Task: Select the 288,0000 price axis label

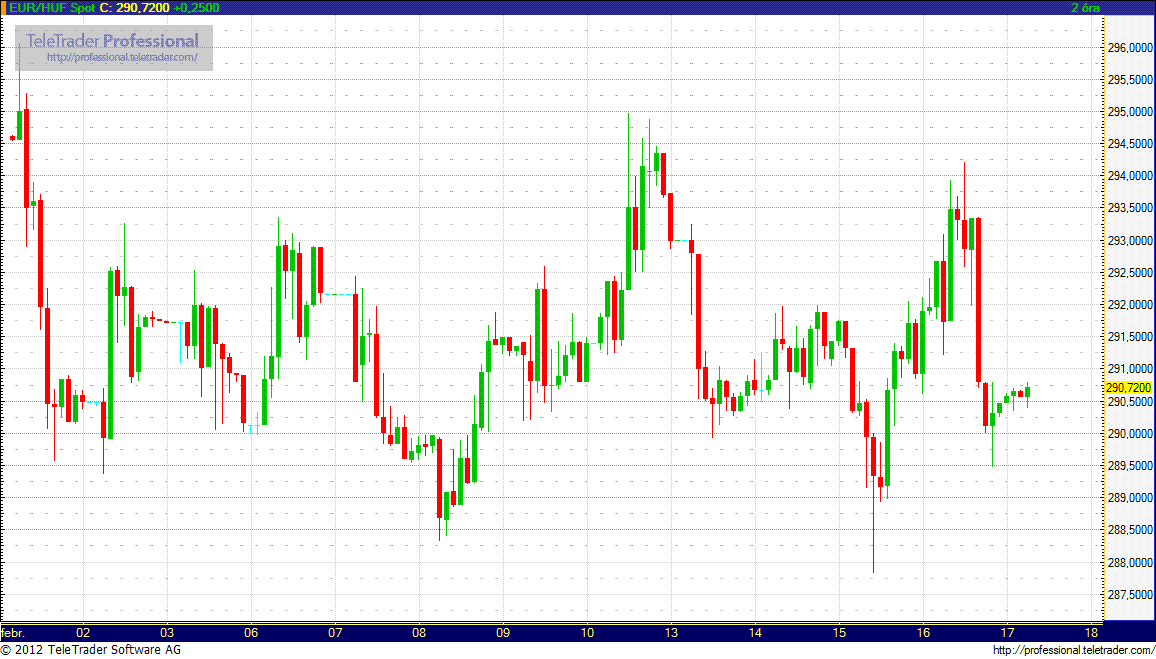Action: 1129,563
